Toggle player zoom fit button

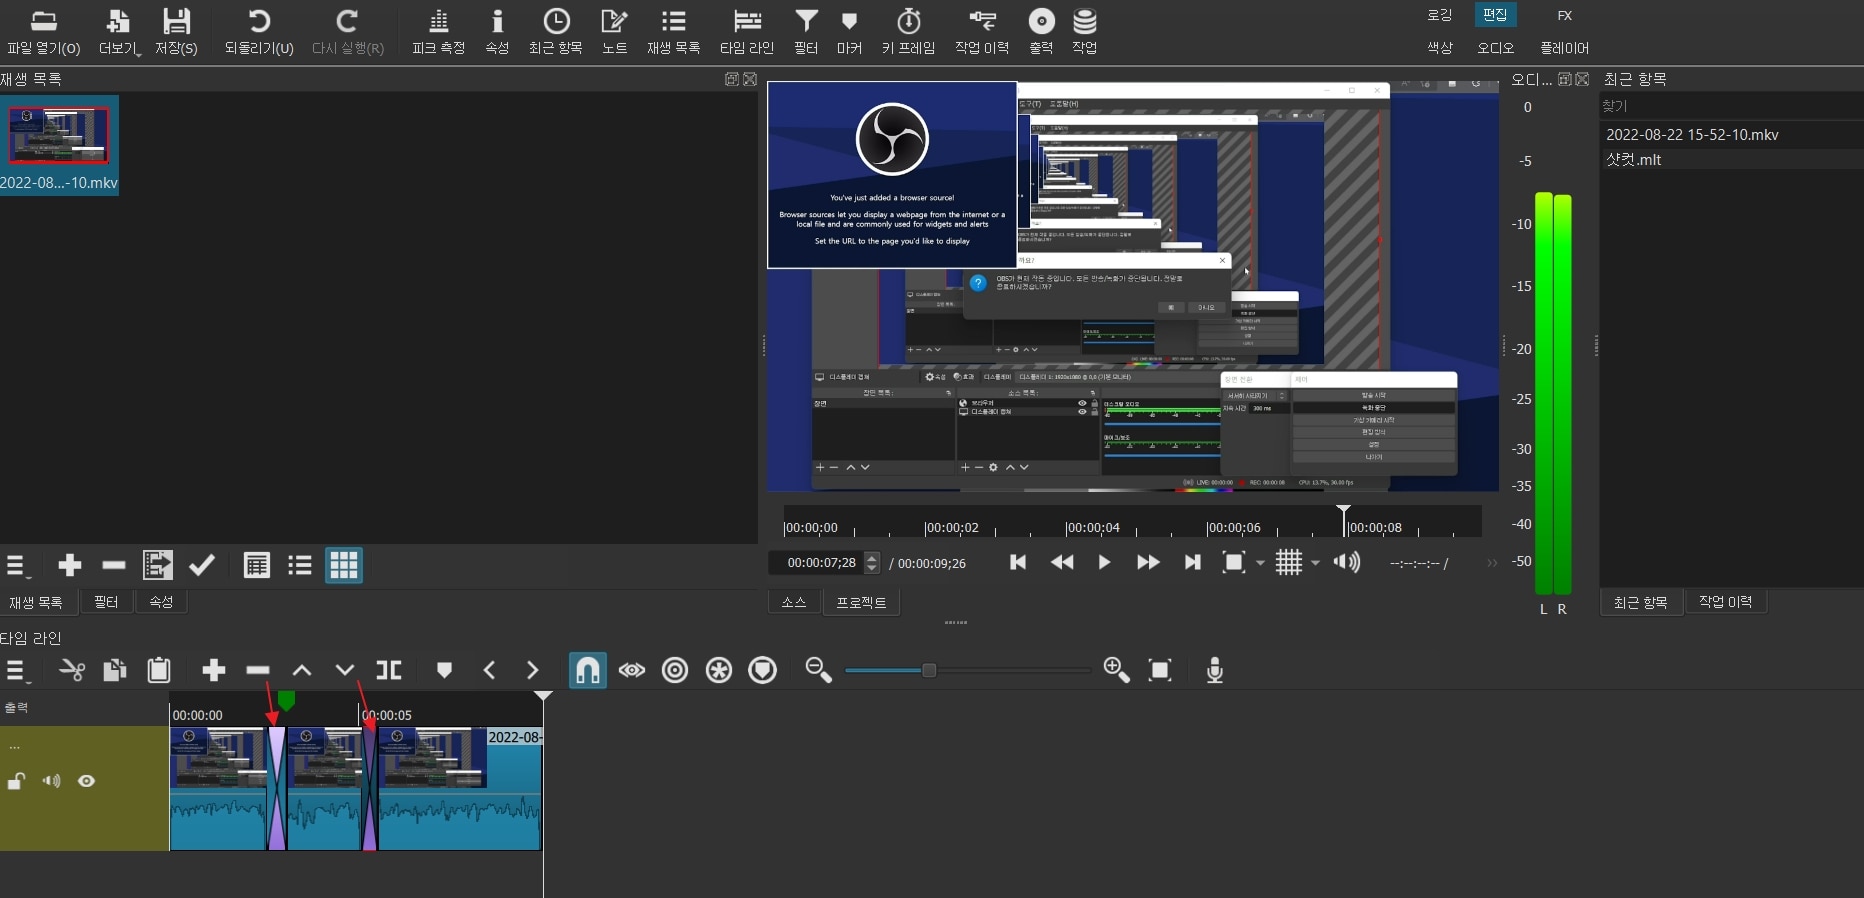click(1234, 562)
